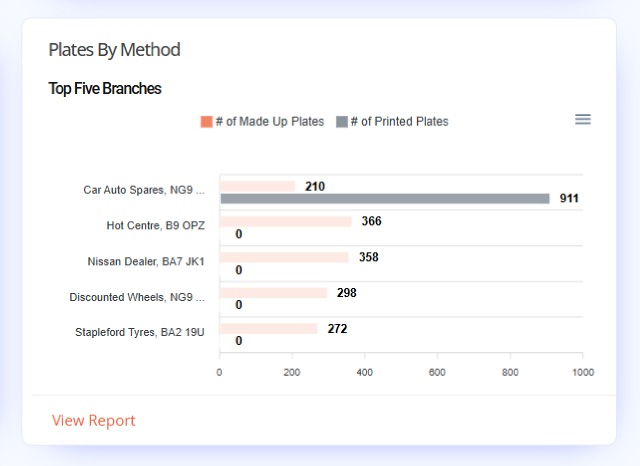This screenshot has width=640, height=466.
Task: Click the View Report link
Action: 93,420
